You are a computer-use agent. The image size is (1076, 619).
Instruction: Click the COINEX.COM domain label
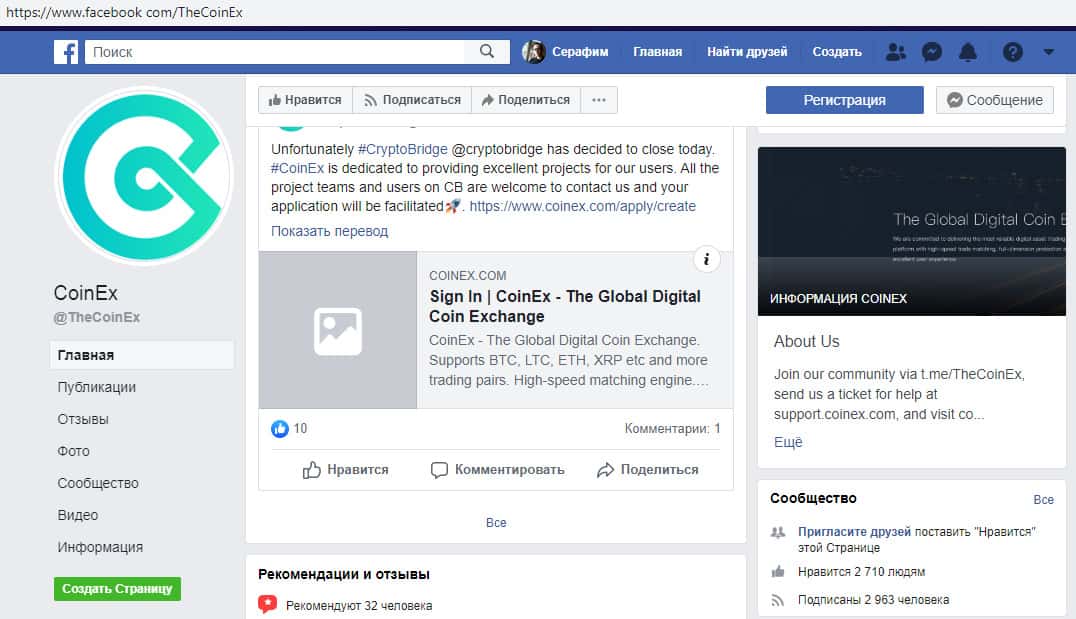tap(468, 276)
